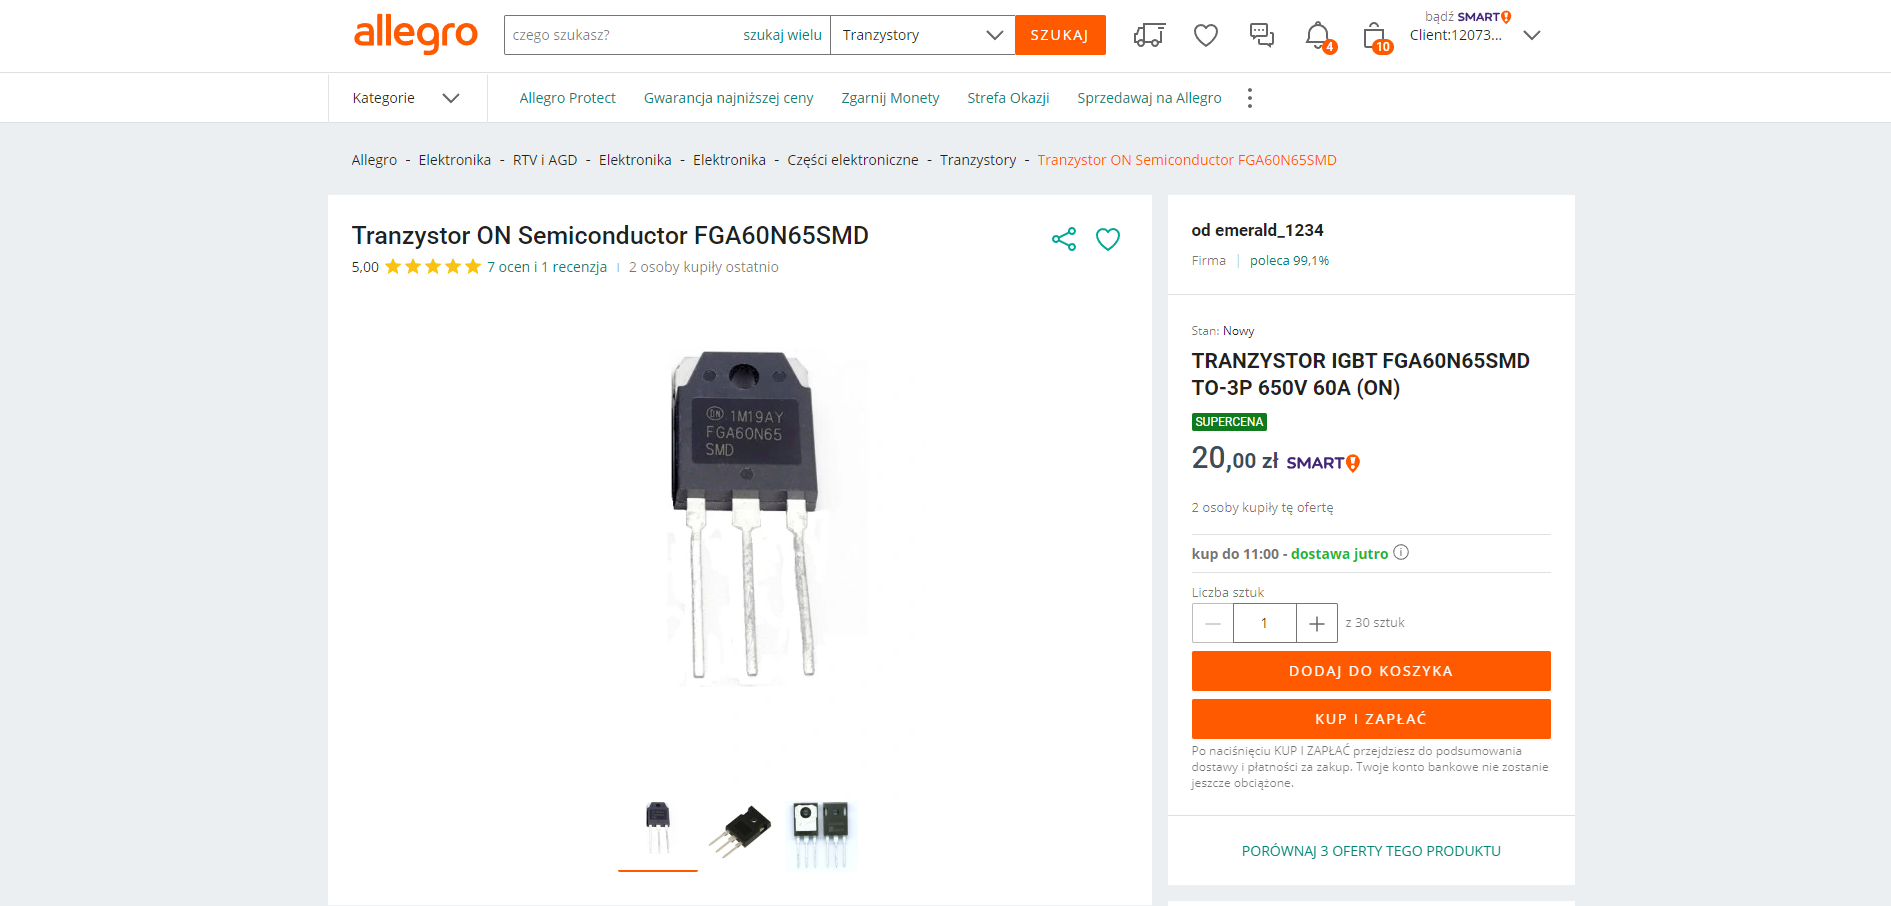Image resolution: width=1891 pixels, height=906 pixels.
Task: Open the Tranzystory search category dropdown
Action: [922, 35]
